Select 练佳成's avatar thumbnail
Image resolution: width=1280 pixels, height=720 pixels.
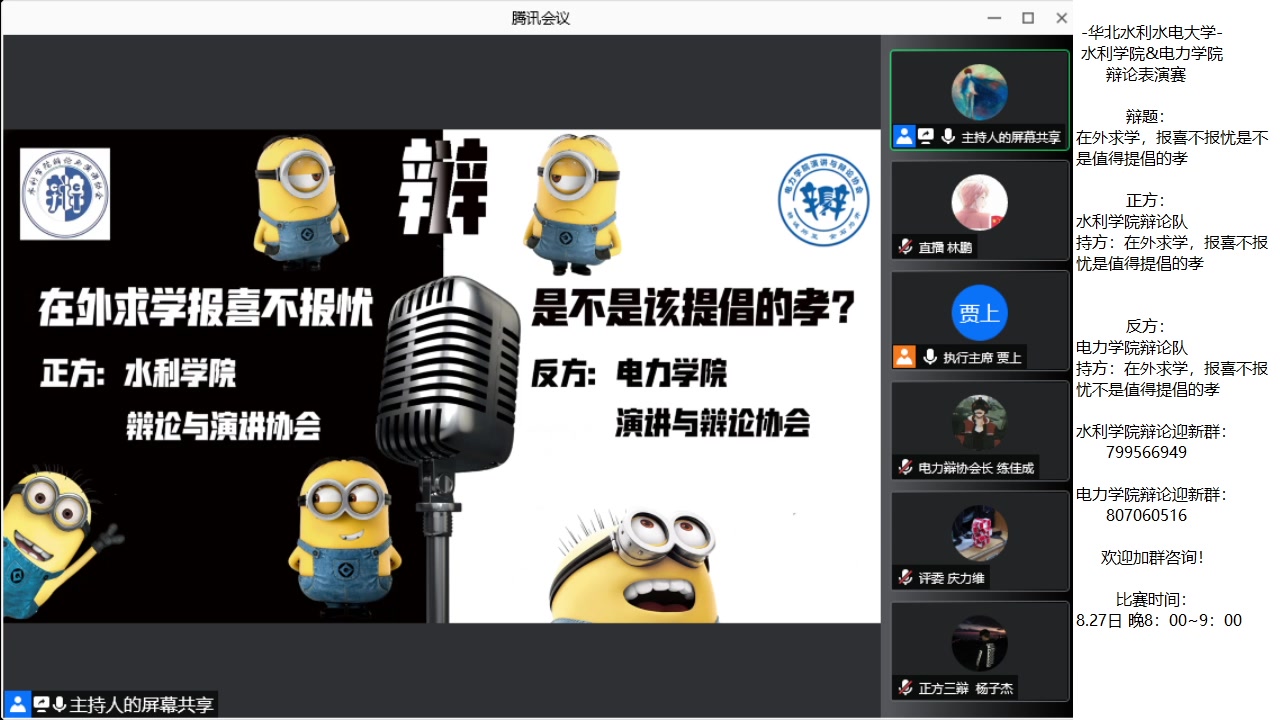(979, 422)
